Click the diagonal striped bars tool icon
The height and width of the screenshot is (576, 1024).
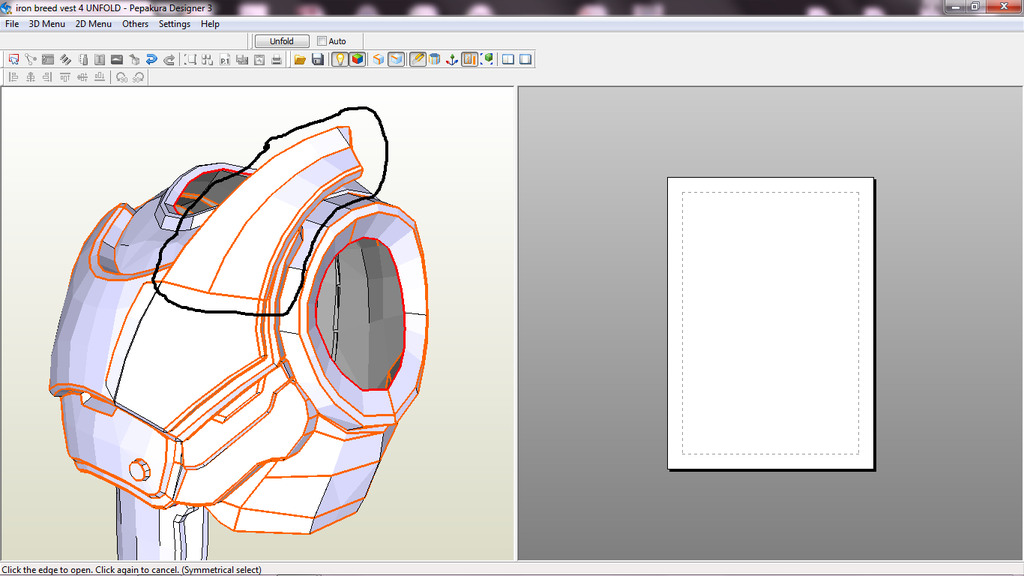[x=65, y=59]
